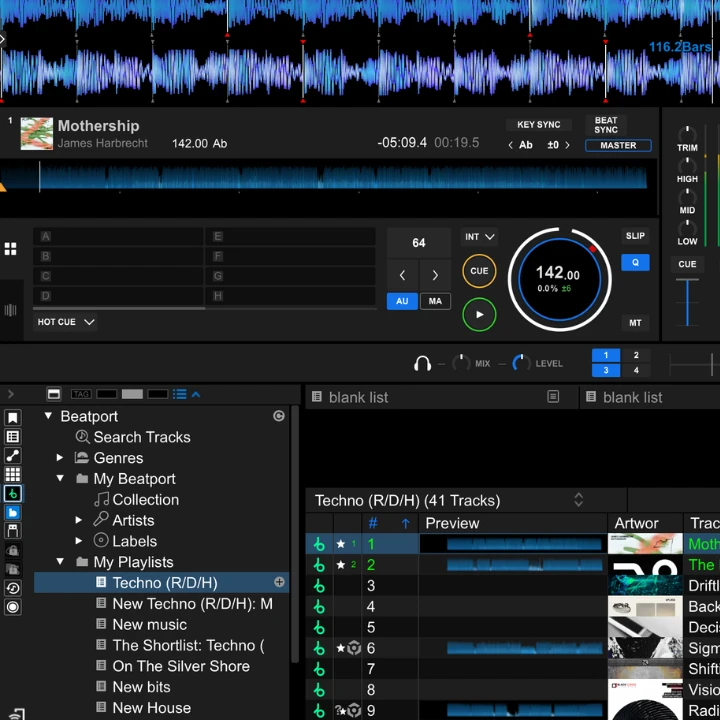Screen dimensions: 720x720
Task: Expand the Genres tree node
Action: coord(60,458)
